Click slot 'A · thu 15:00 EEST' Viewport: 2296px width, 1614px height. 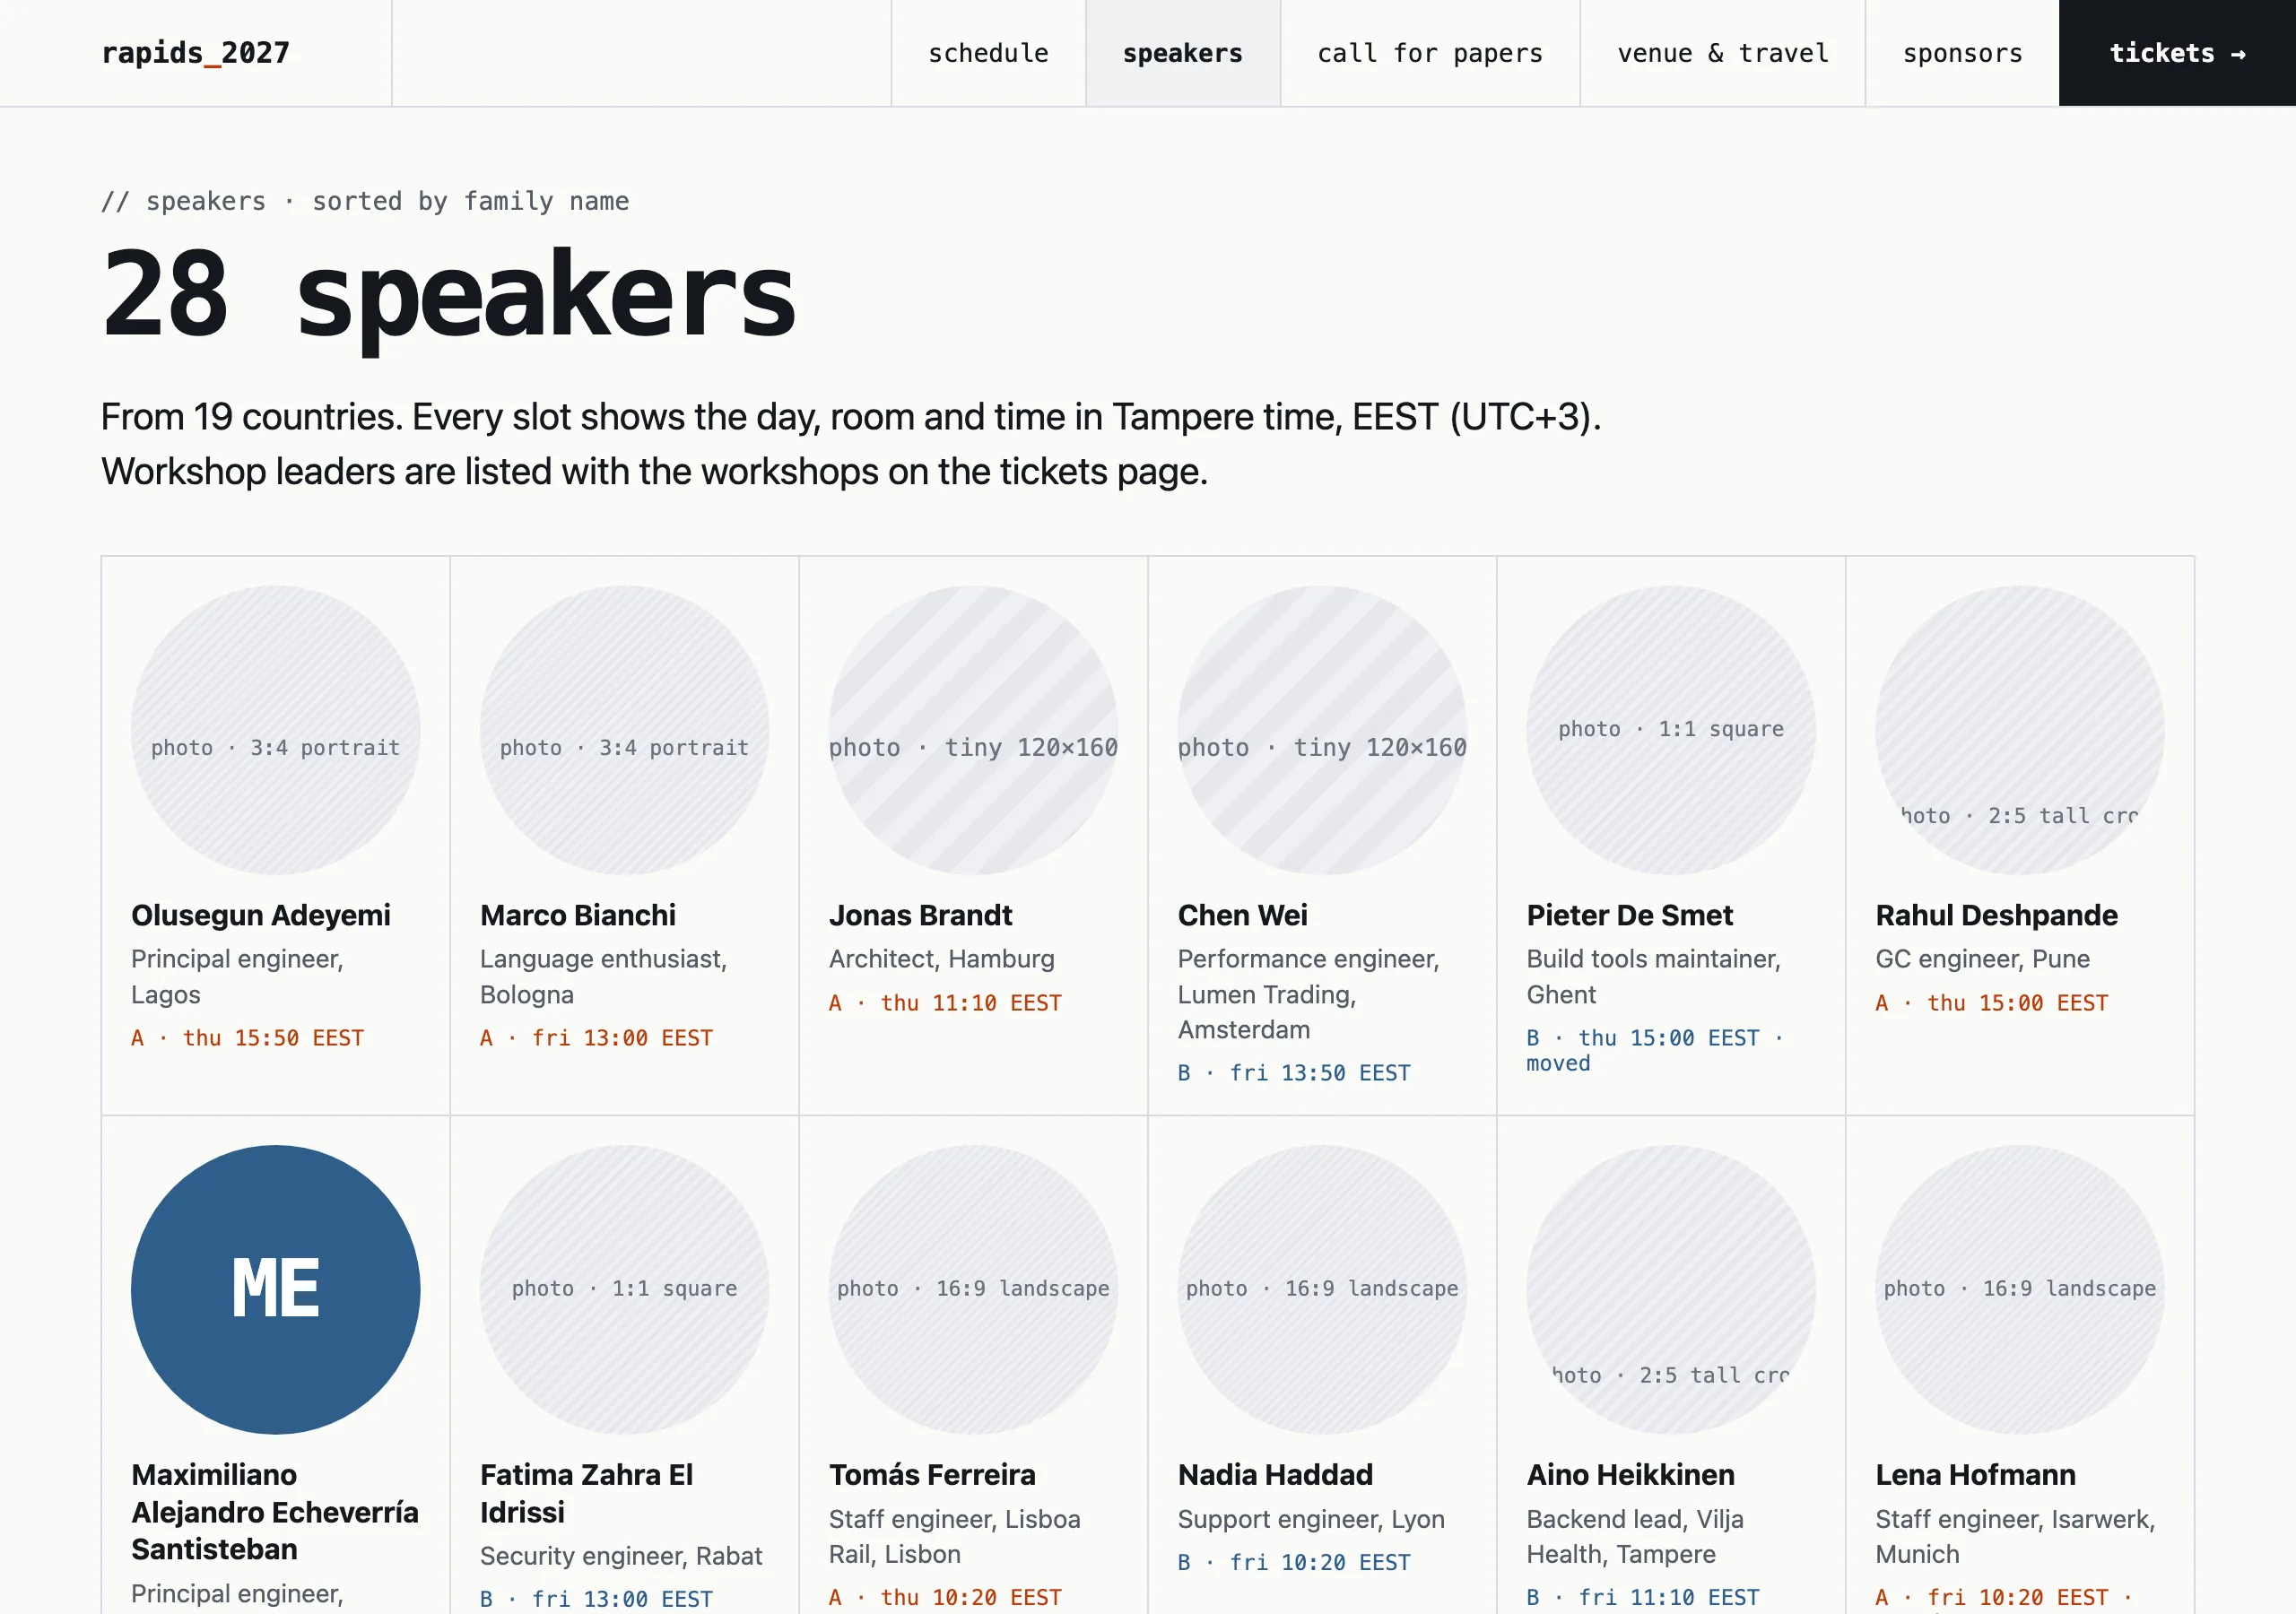1992,1003
